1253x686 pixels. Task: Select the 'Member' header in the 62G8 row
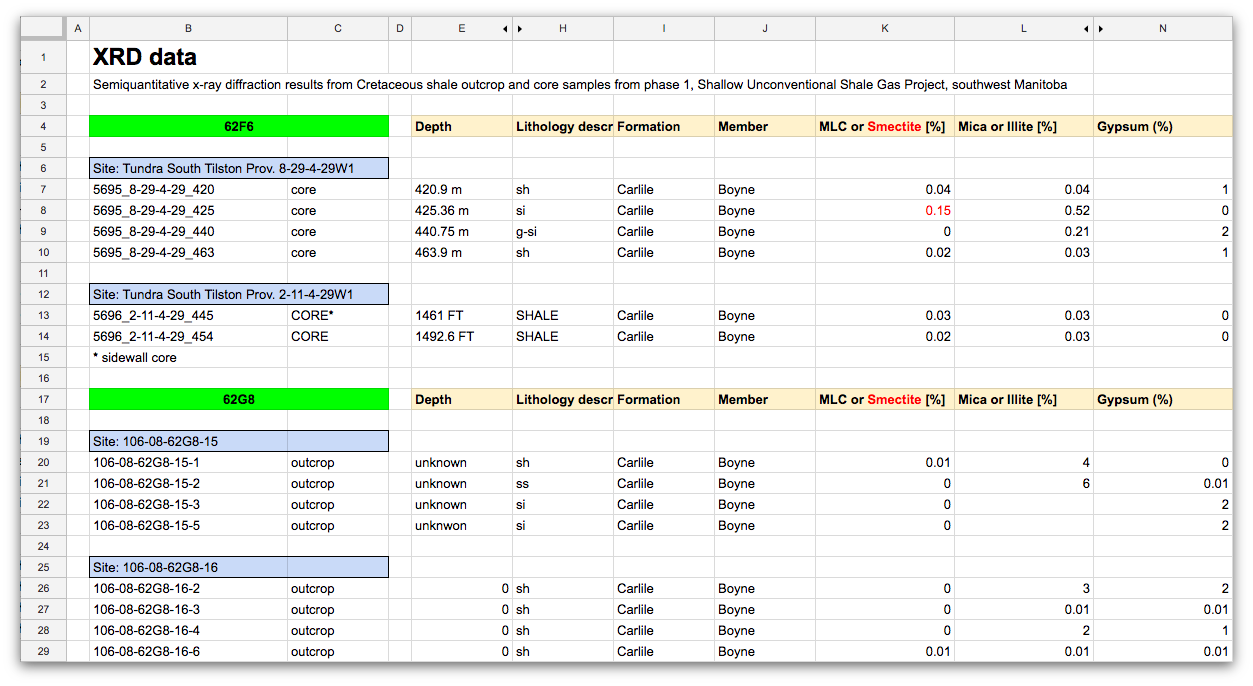[765, 400]
